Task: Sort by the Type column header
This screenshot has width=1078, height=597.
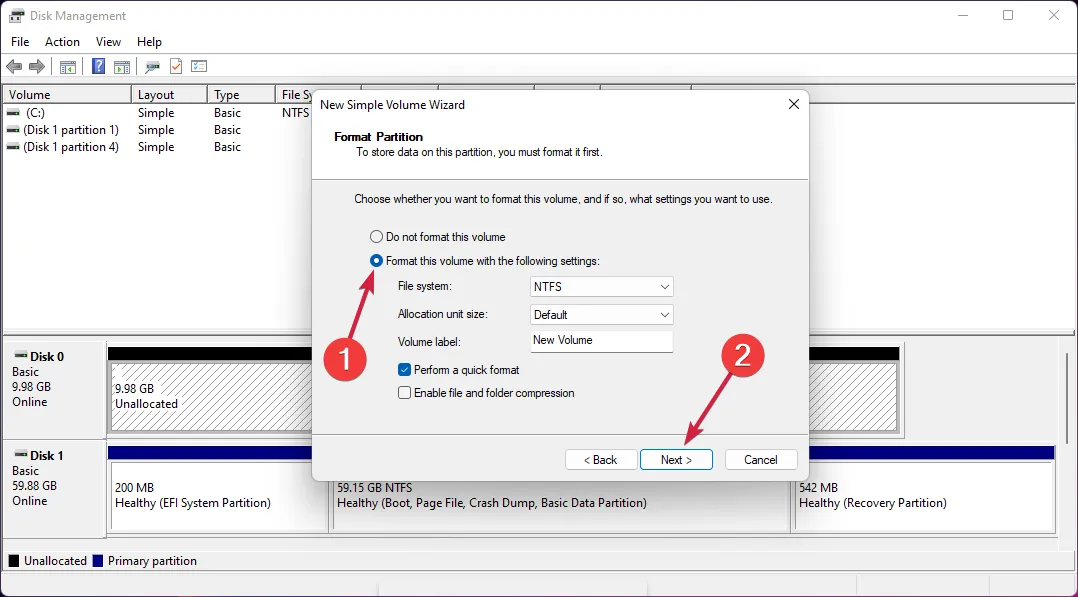Action: coord(241,95)
